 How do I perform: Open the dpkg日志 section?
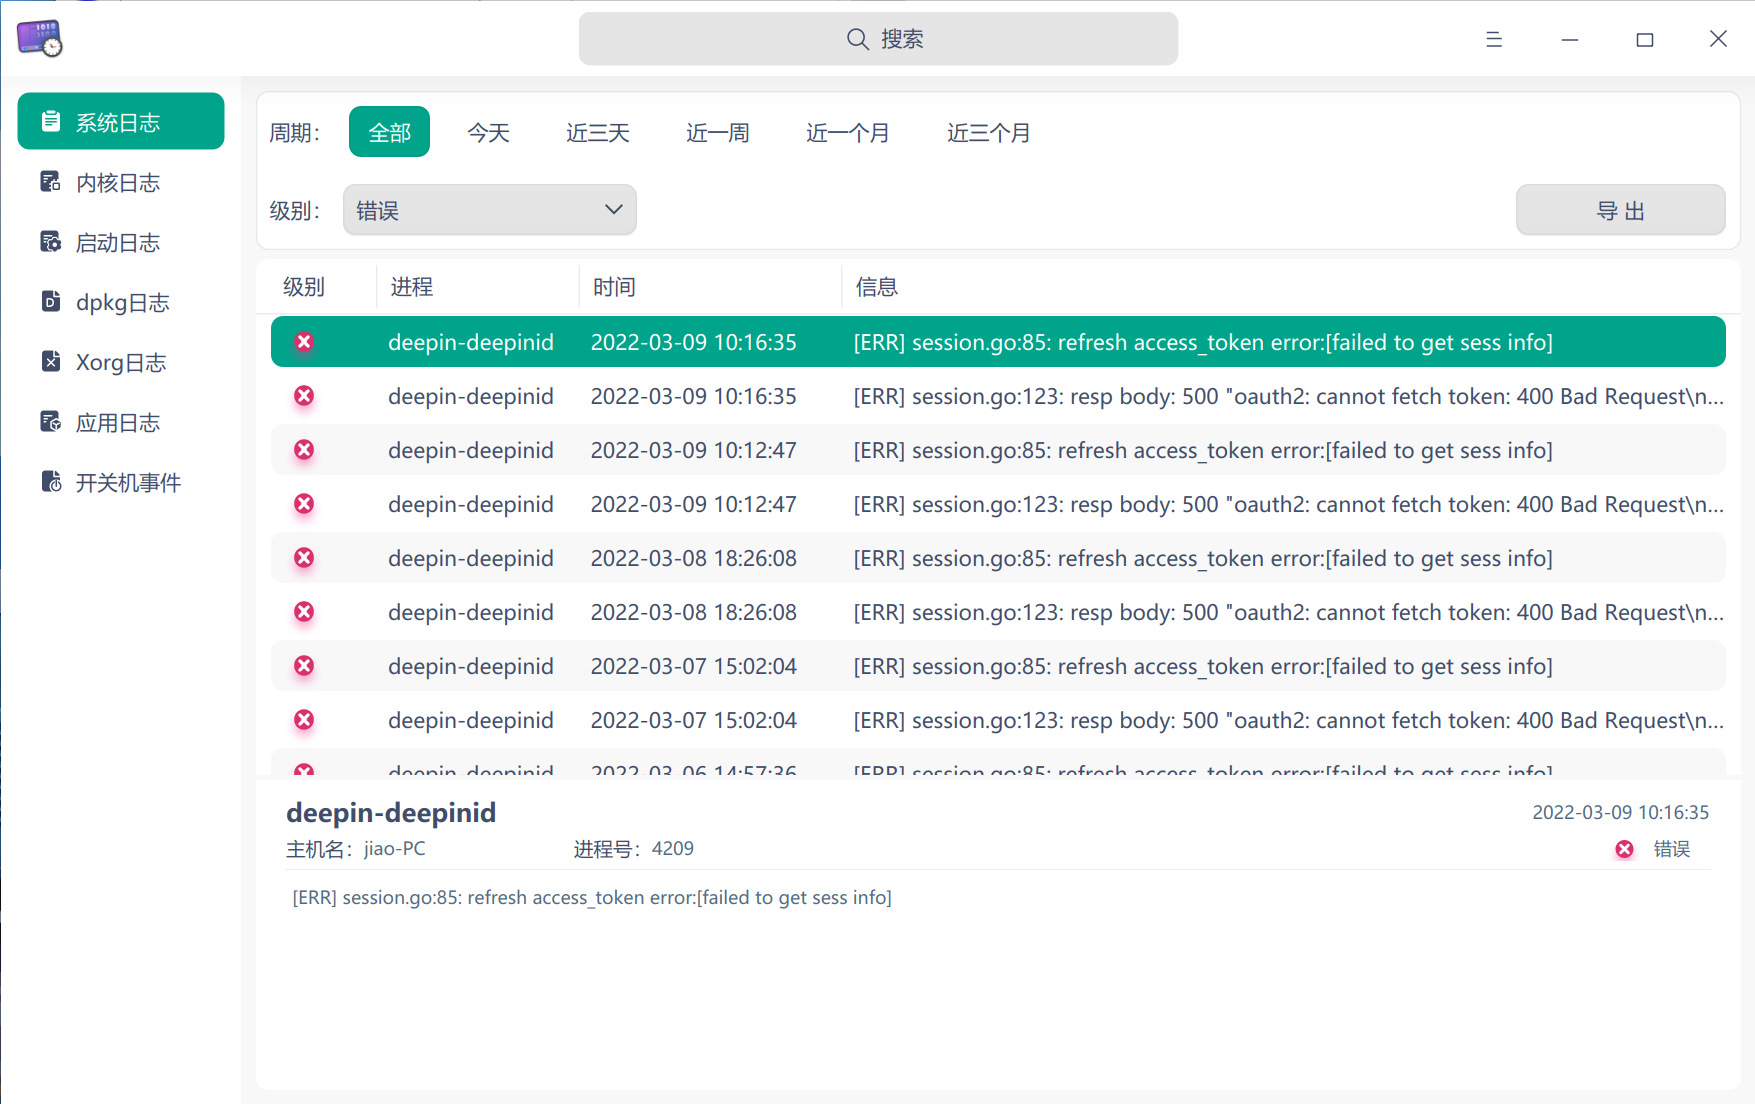122,301
